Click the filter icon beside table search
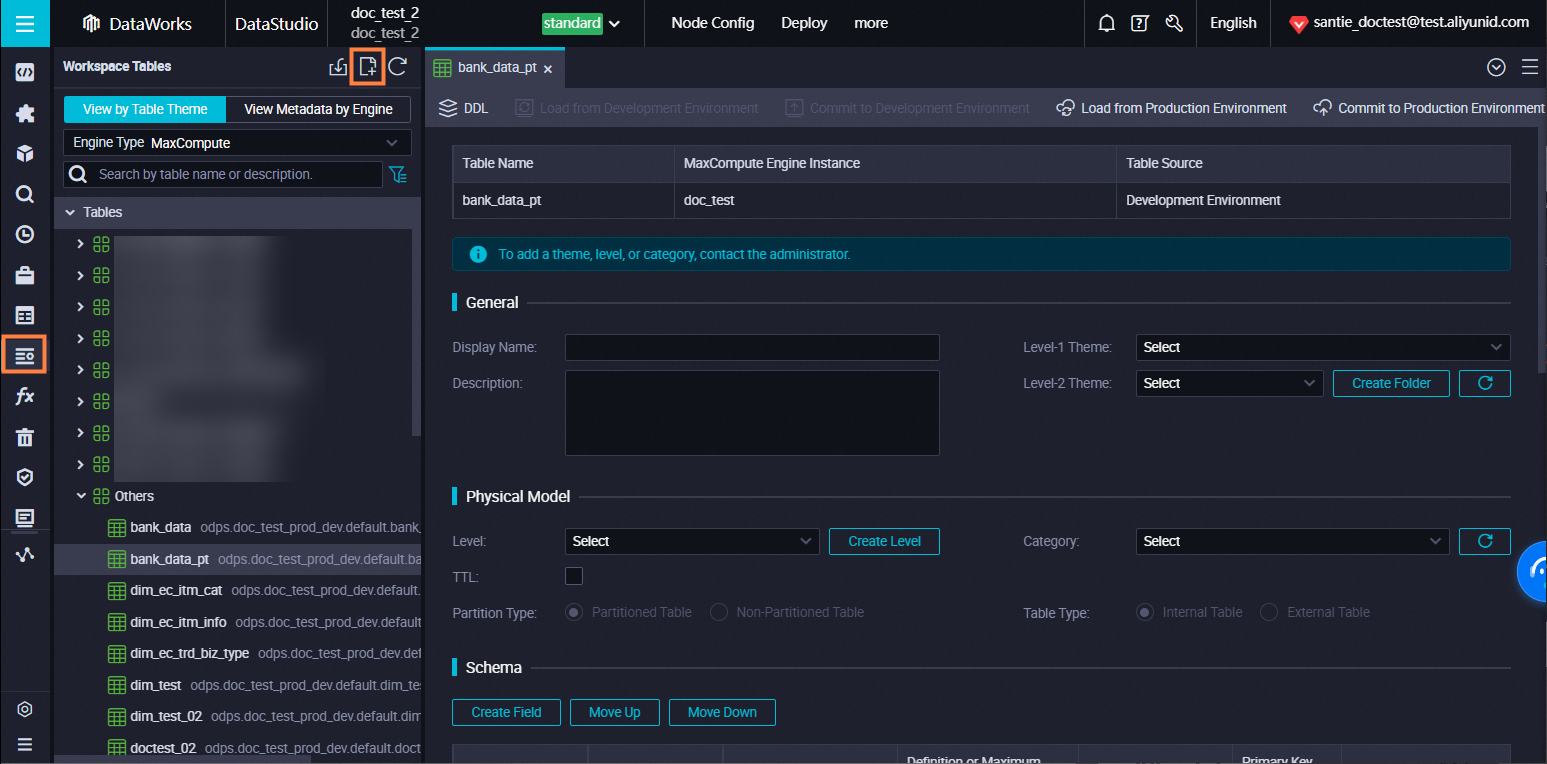1547x764 pixels. click(x=398, y=175)
